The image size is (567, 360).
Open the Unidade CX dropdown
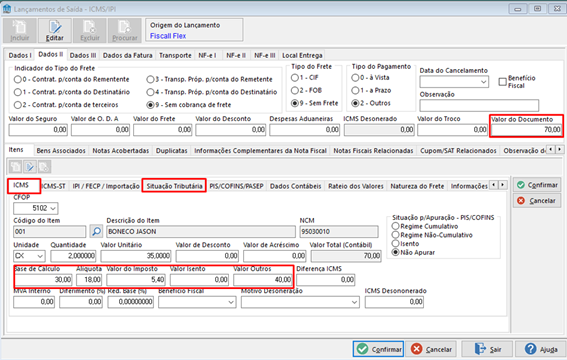[40, 256]
